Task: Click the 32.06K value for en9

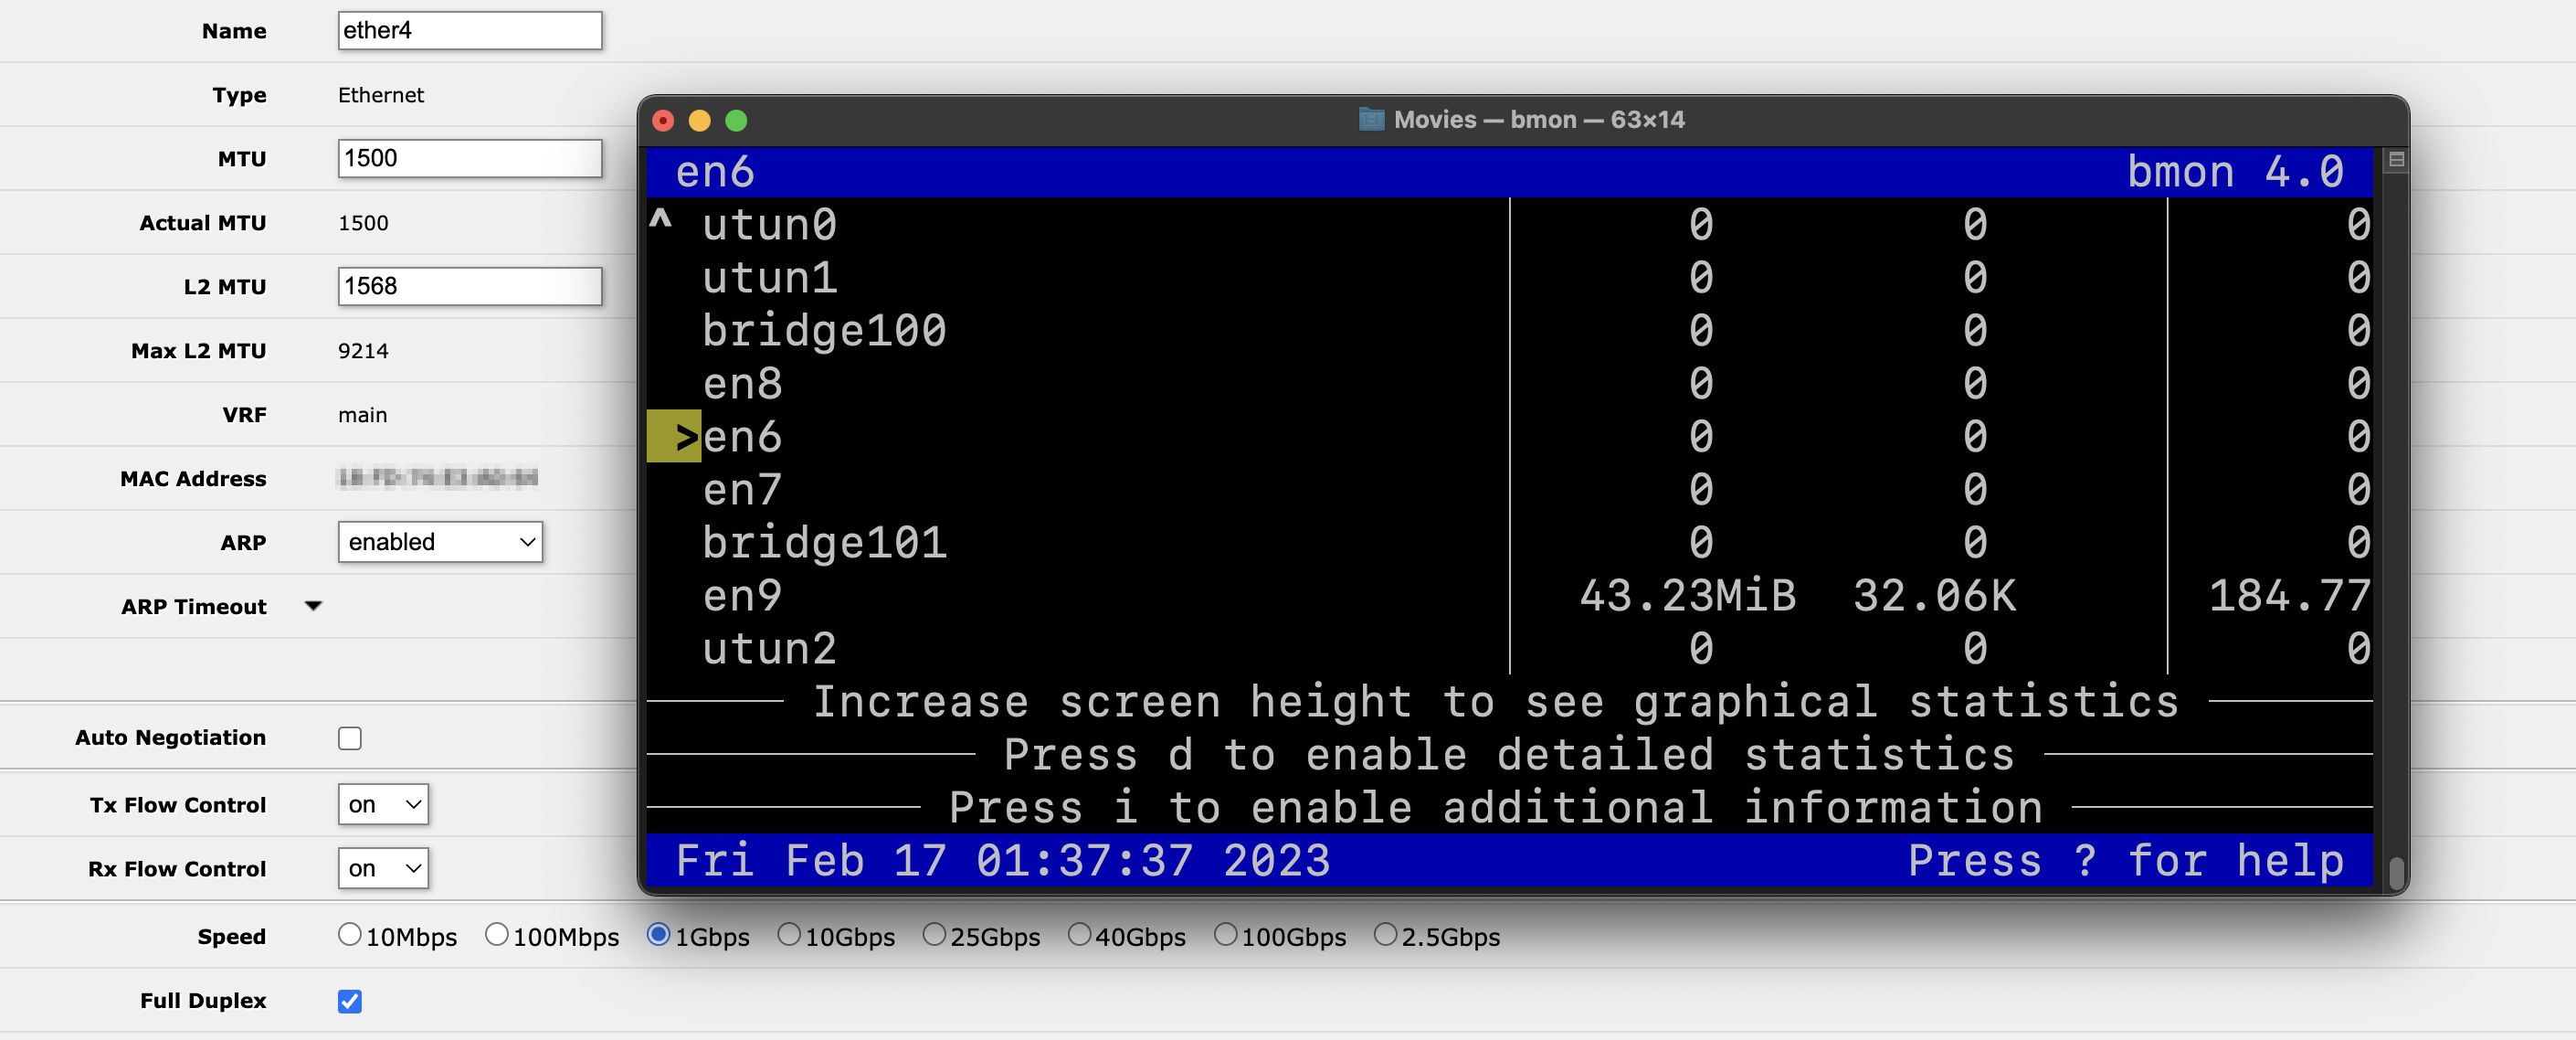Action: (1934, 595)
